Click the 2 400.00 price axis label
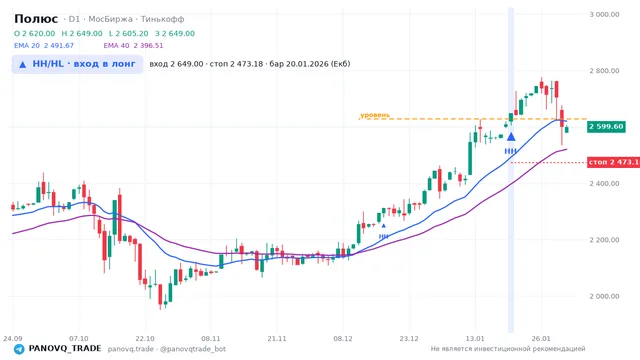Screen dimensions: 640x360 point(604,183)
